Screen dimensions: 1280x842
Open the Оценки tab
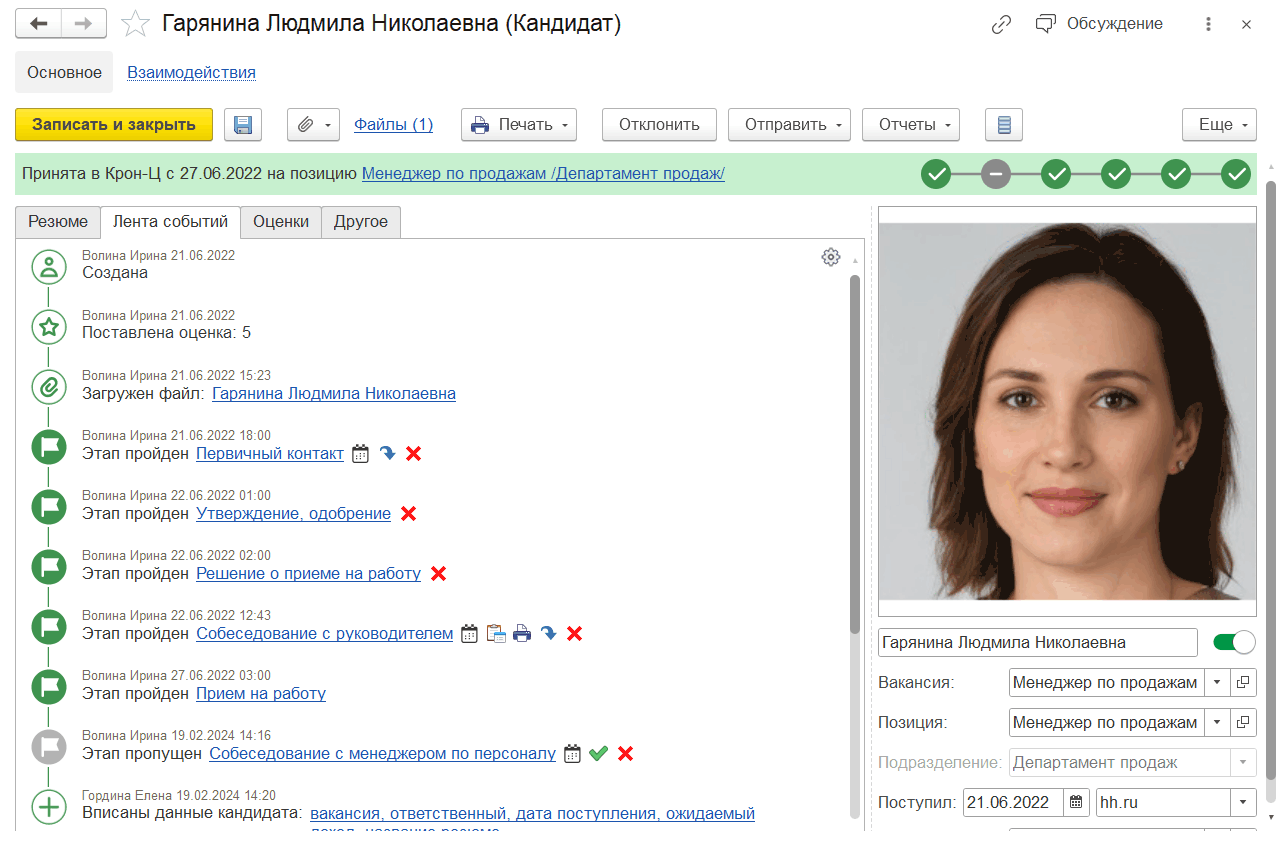click(x=281, y=222)
